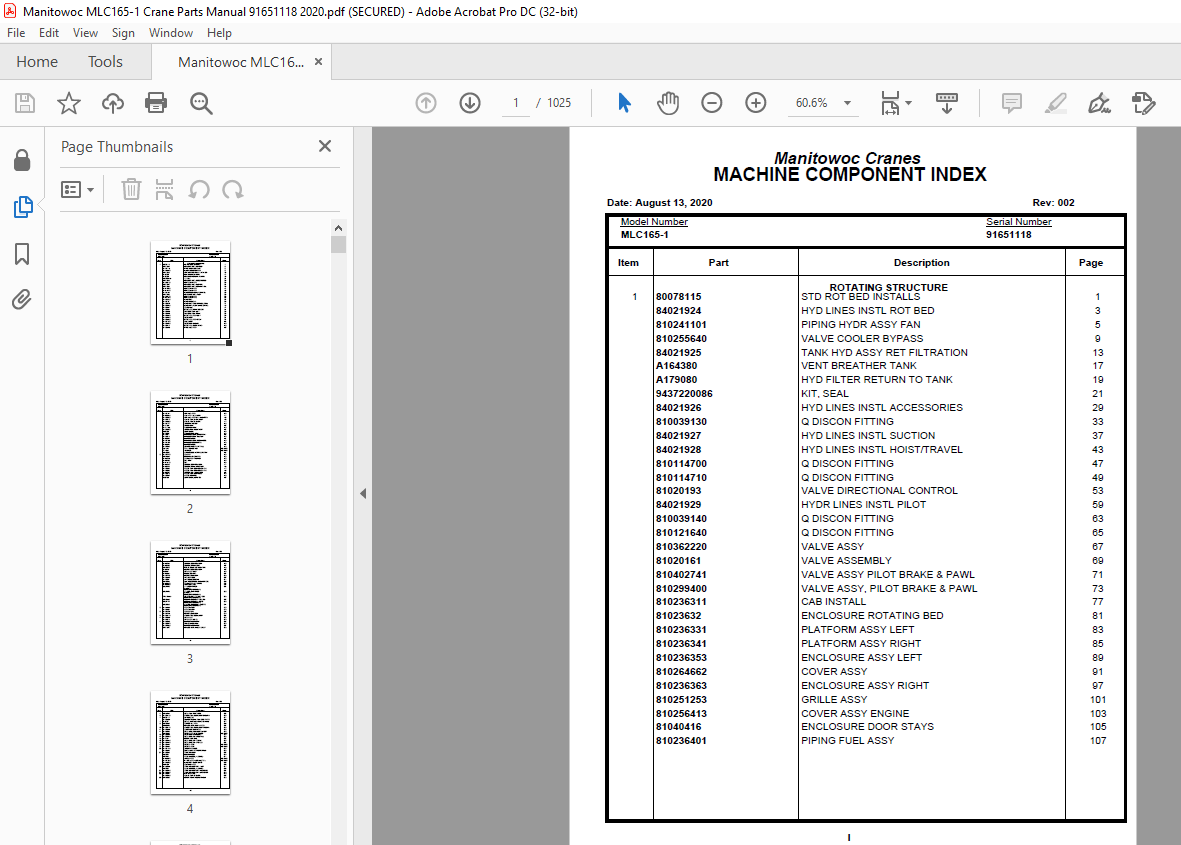Click the page number input field
1181x845 pixels.
coord(516,102)
